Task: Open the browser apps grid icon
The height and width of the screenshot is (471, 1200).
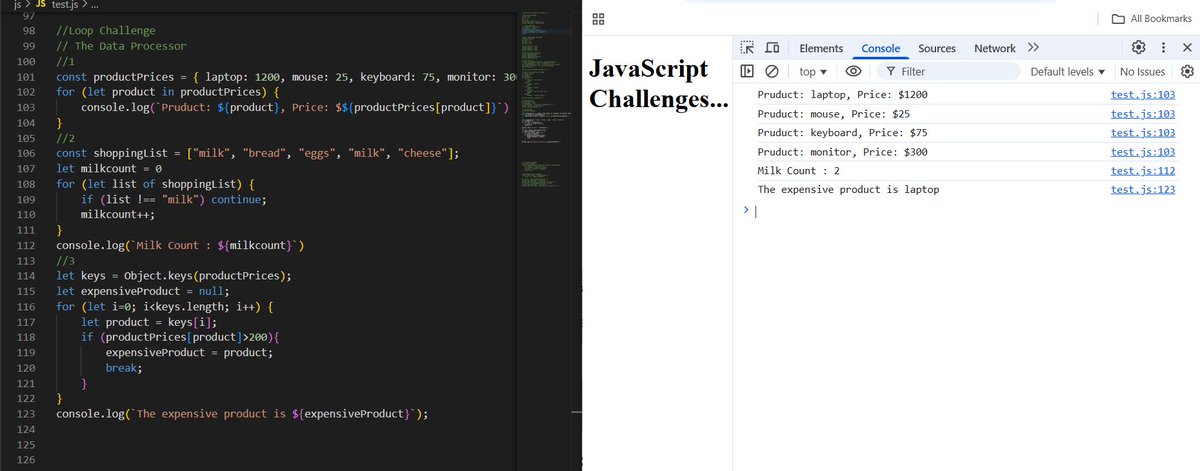Action: pyautogui.click(x=598, y=19)
